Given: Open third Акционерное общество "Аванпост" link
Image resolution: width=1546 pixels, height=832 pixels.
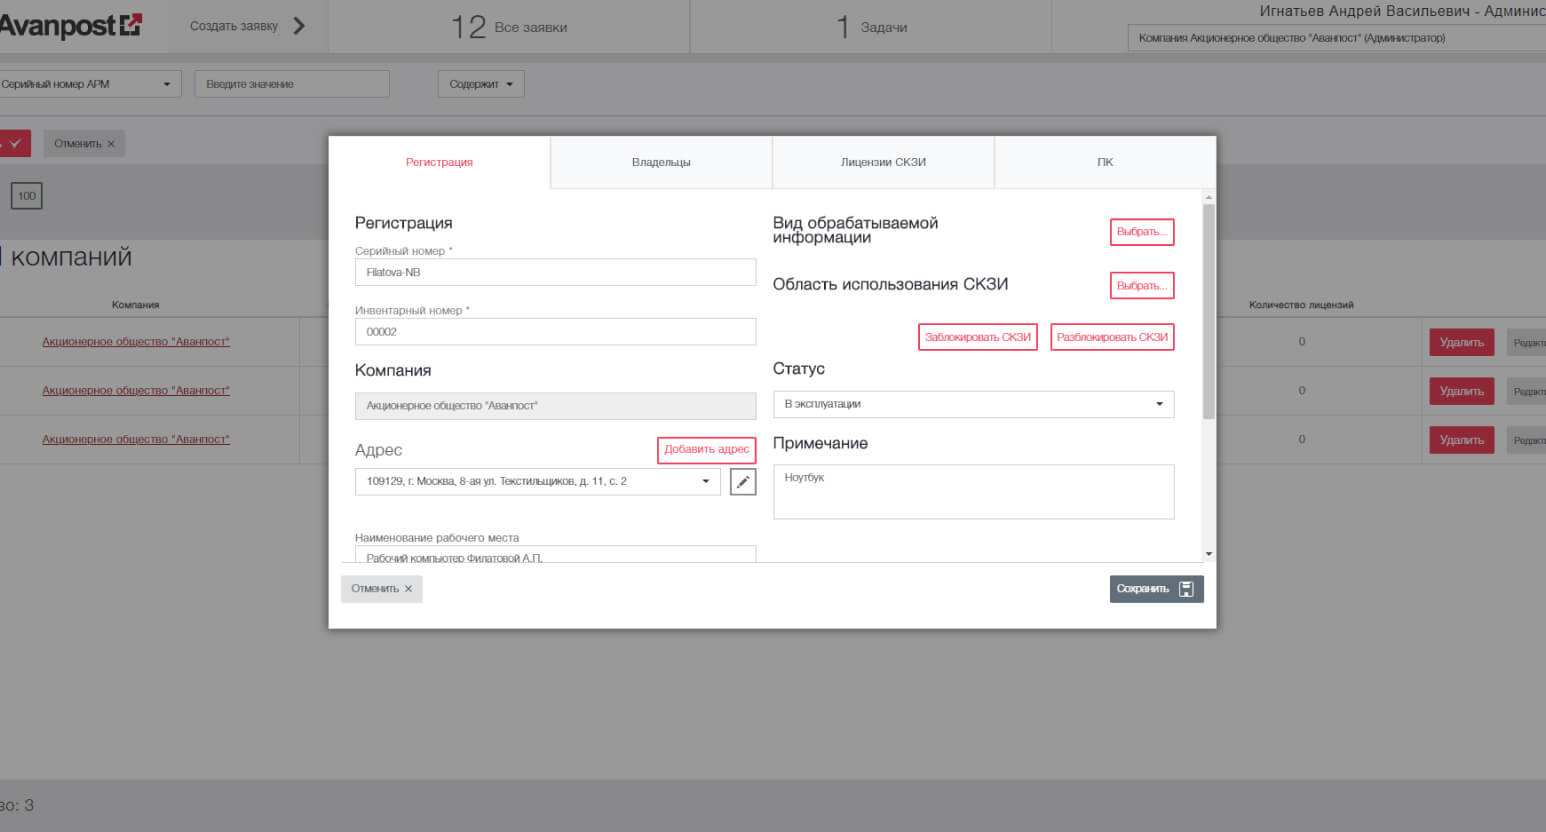Looking at the screenshot, I should 136,440.
